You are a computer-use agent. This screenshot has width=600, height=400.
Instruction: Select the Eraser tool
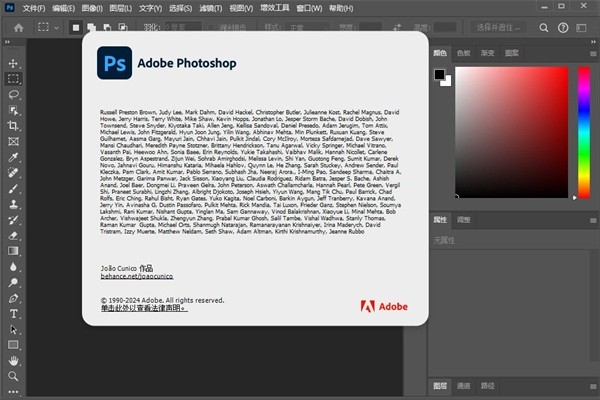tap(13, 235)
